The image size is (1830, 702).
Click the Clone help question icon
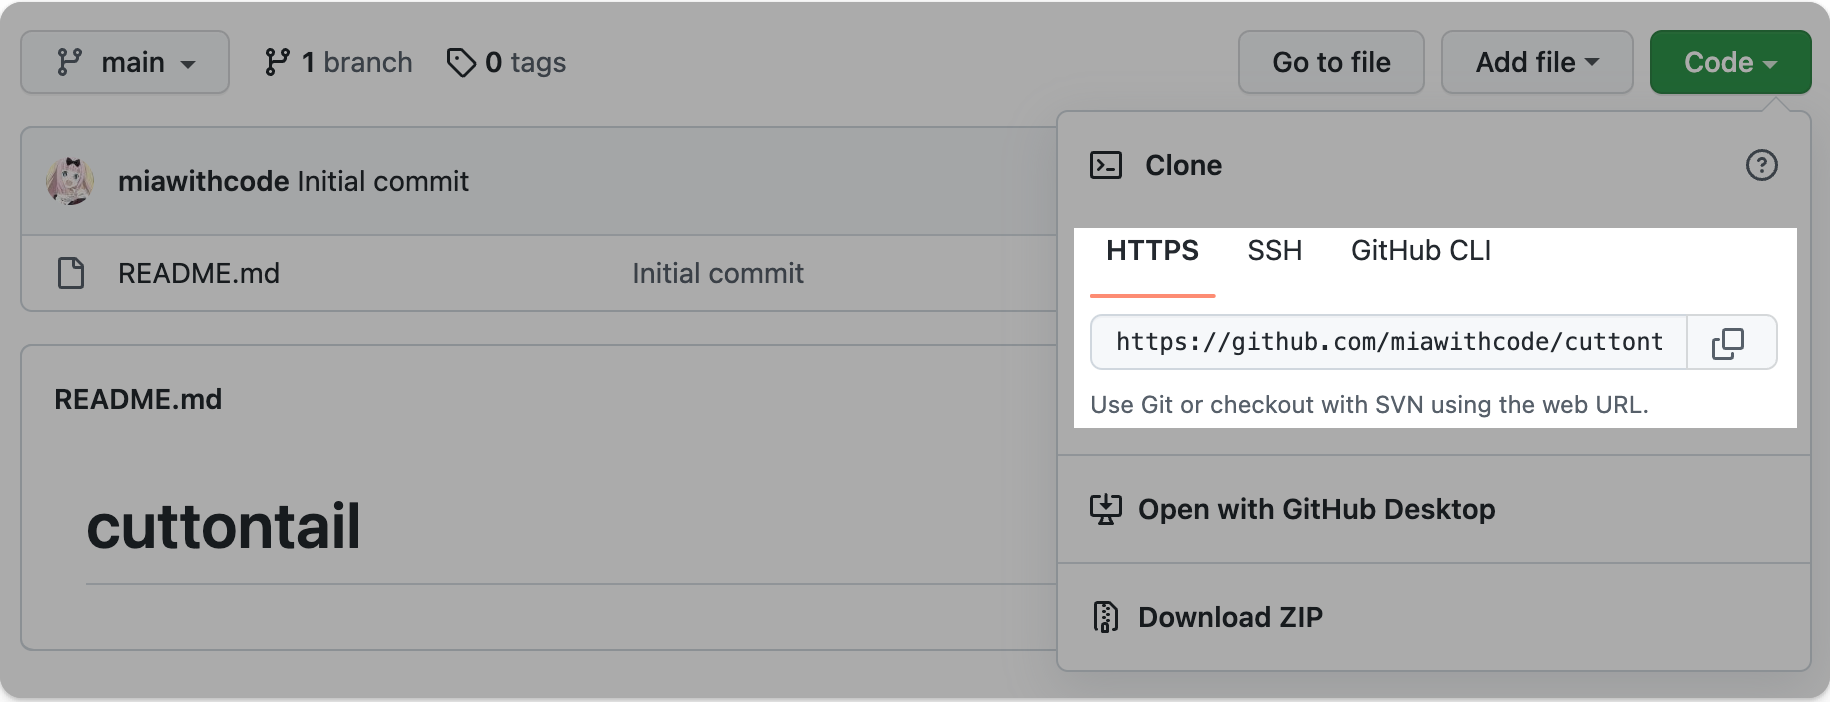coord(1761,165)
